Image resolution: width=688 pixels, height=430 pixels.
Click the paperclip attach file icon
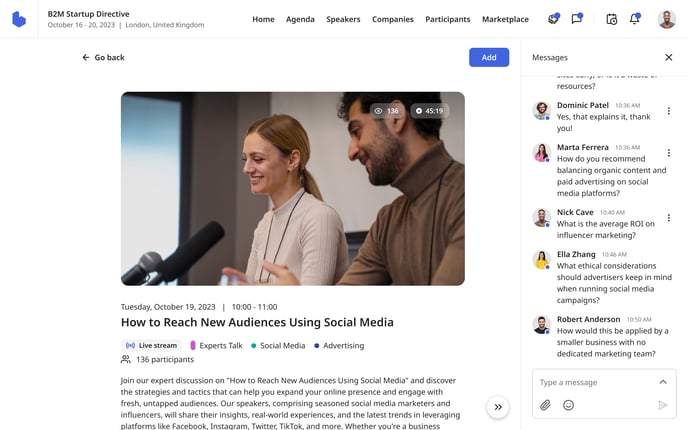[x=545, y=405]
